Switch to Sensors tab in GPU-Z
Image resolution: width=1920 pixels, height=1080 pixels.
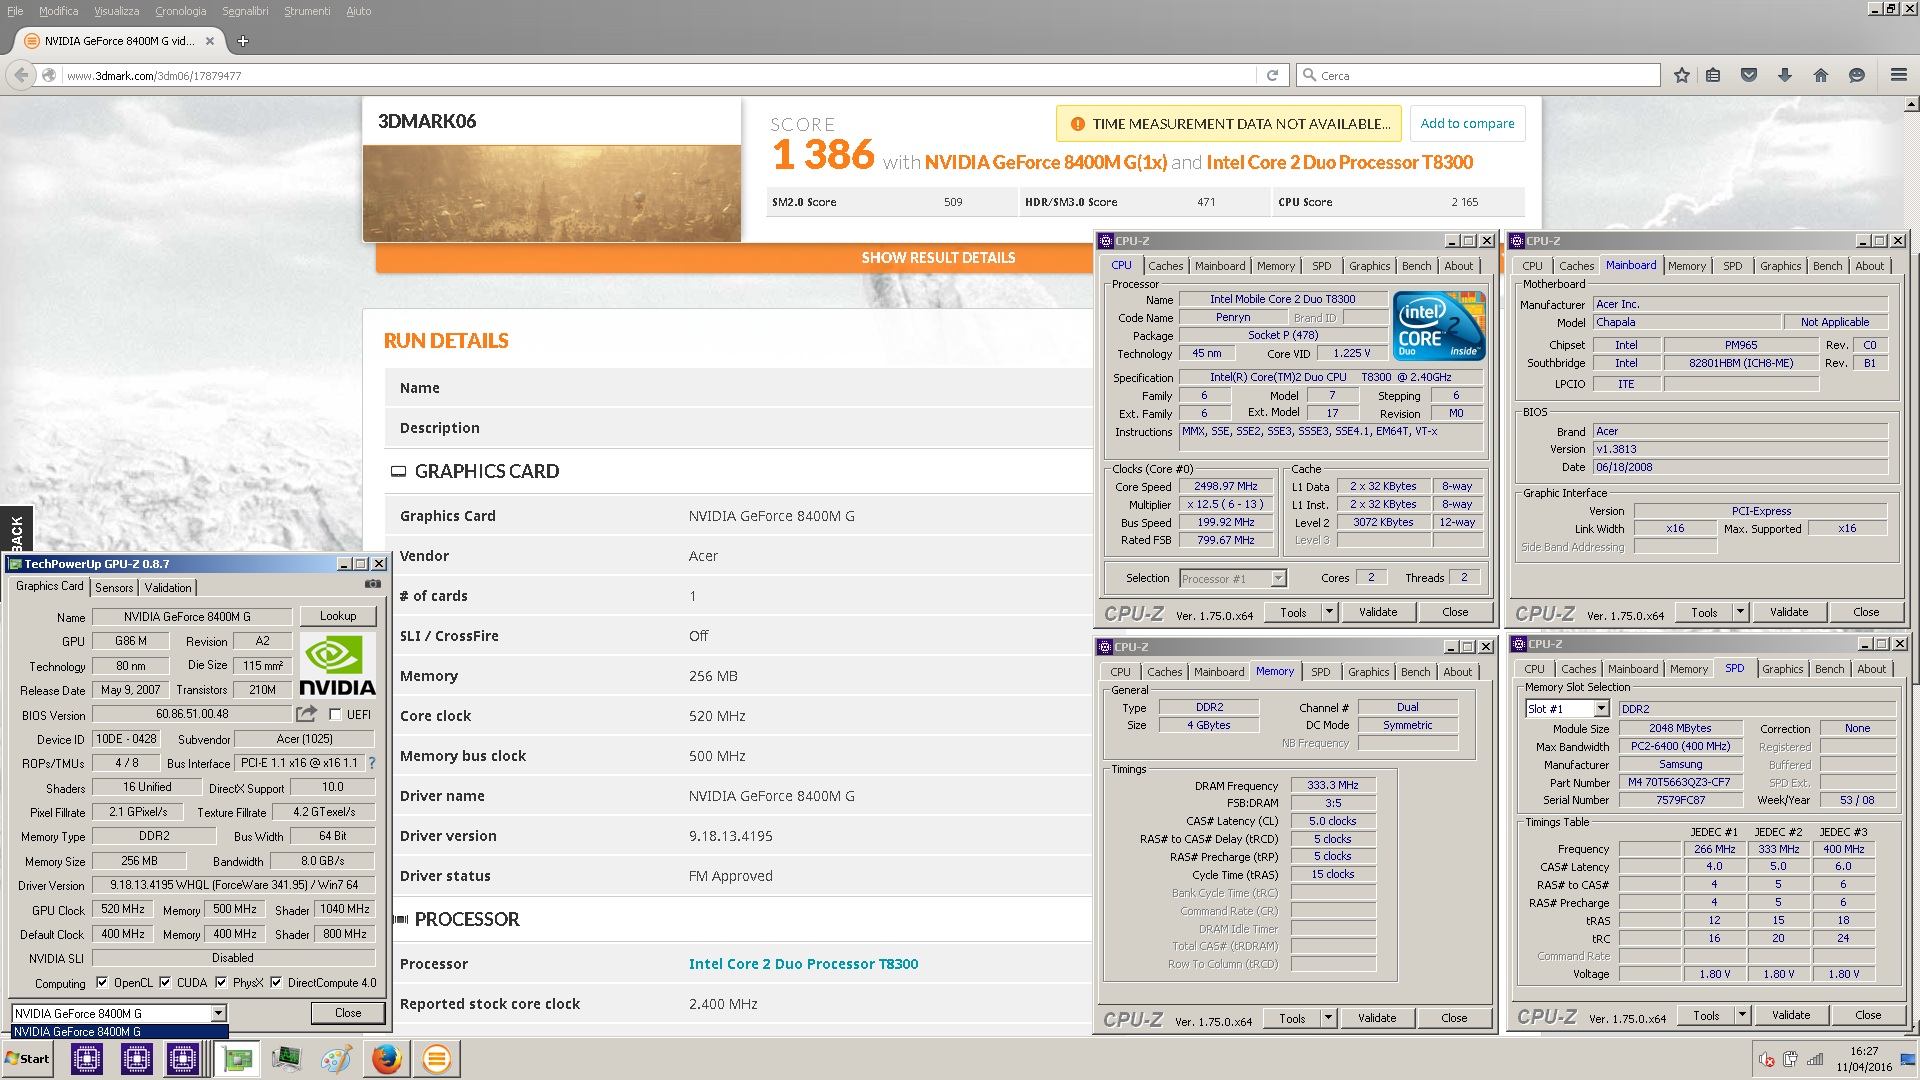click(114, 588)
